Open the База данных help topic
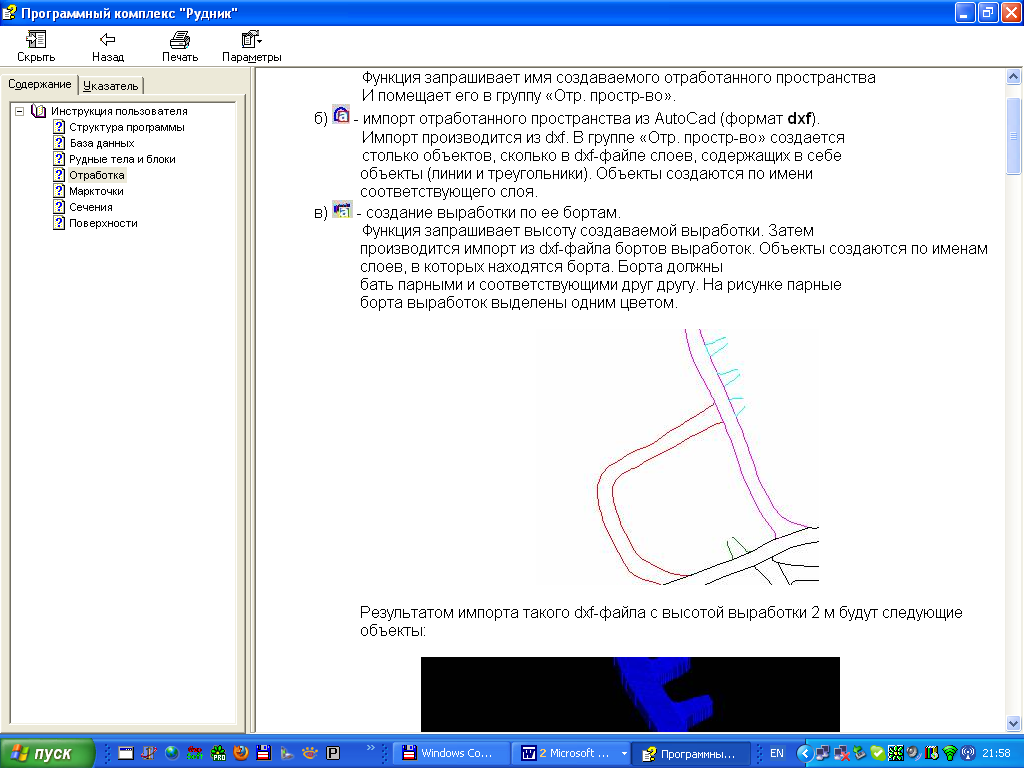Image resolution: width=1024 pixels, height=768 pixels. pyautogui.click(x=101, y=143)
